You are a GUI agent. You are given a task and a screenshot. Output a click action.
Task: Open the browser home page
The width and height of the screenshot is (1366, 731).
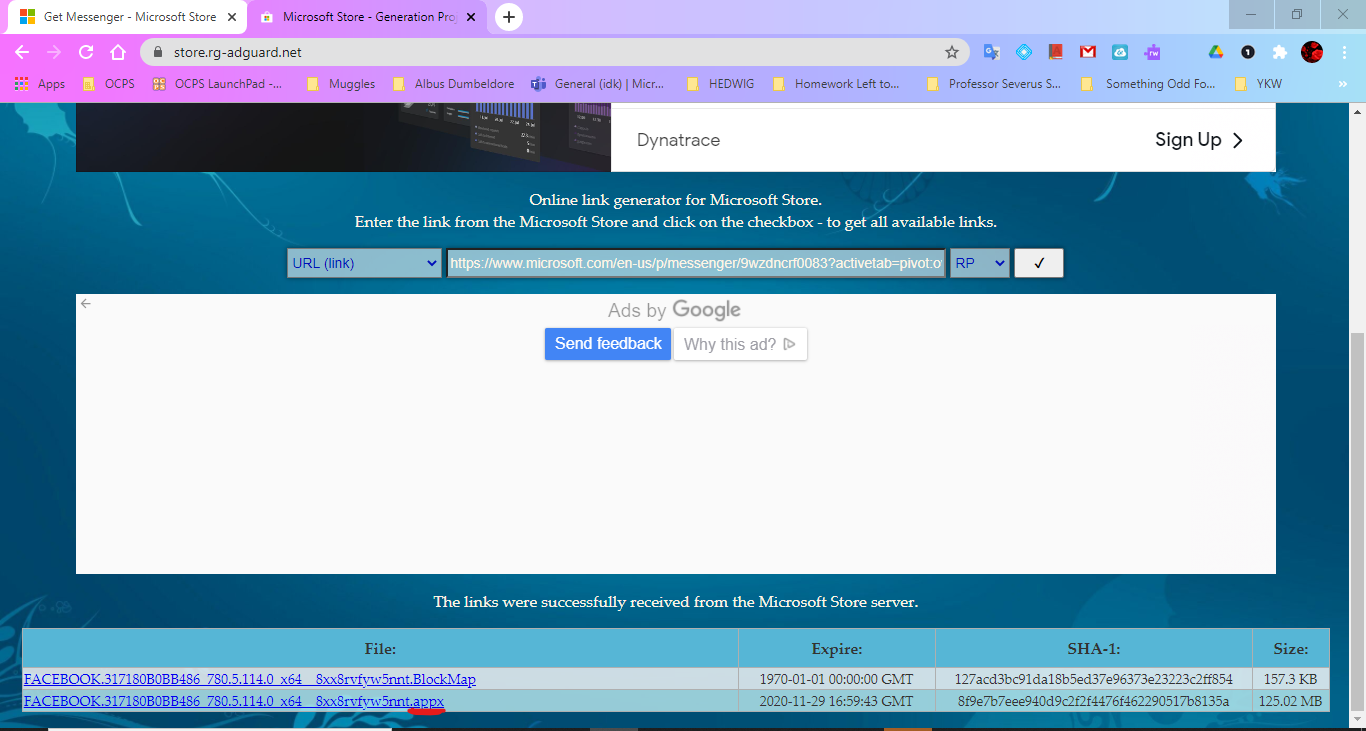coord(118,52)
